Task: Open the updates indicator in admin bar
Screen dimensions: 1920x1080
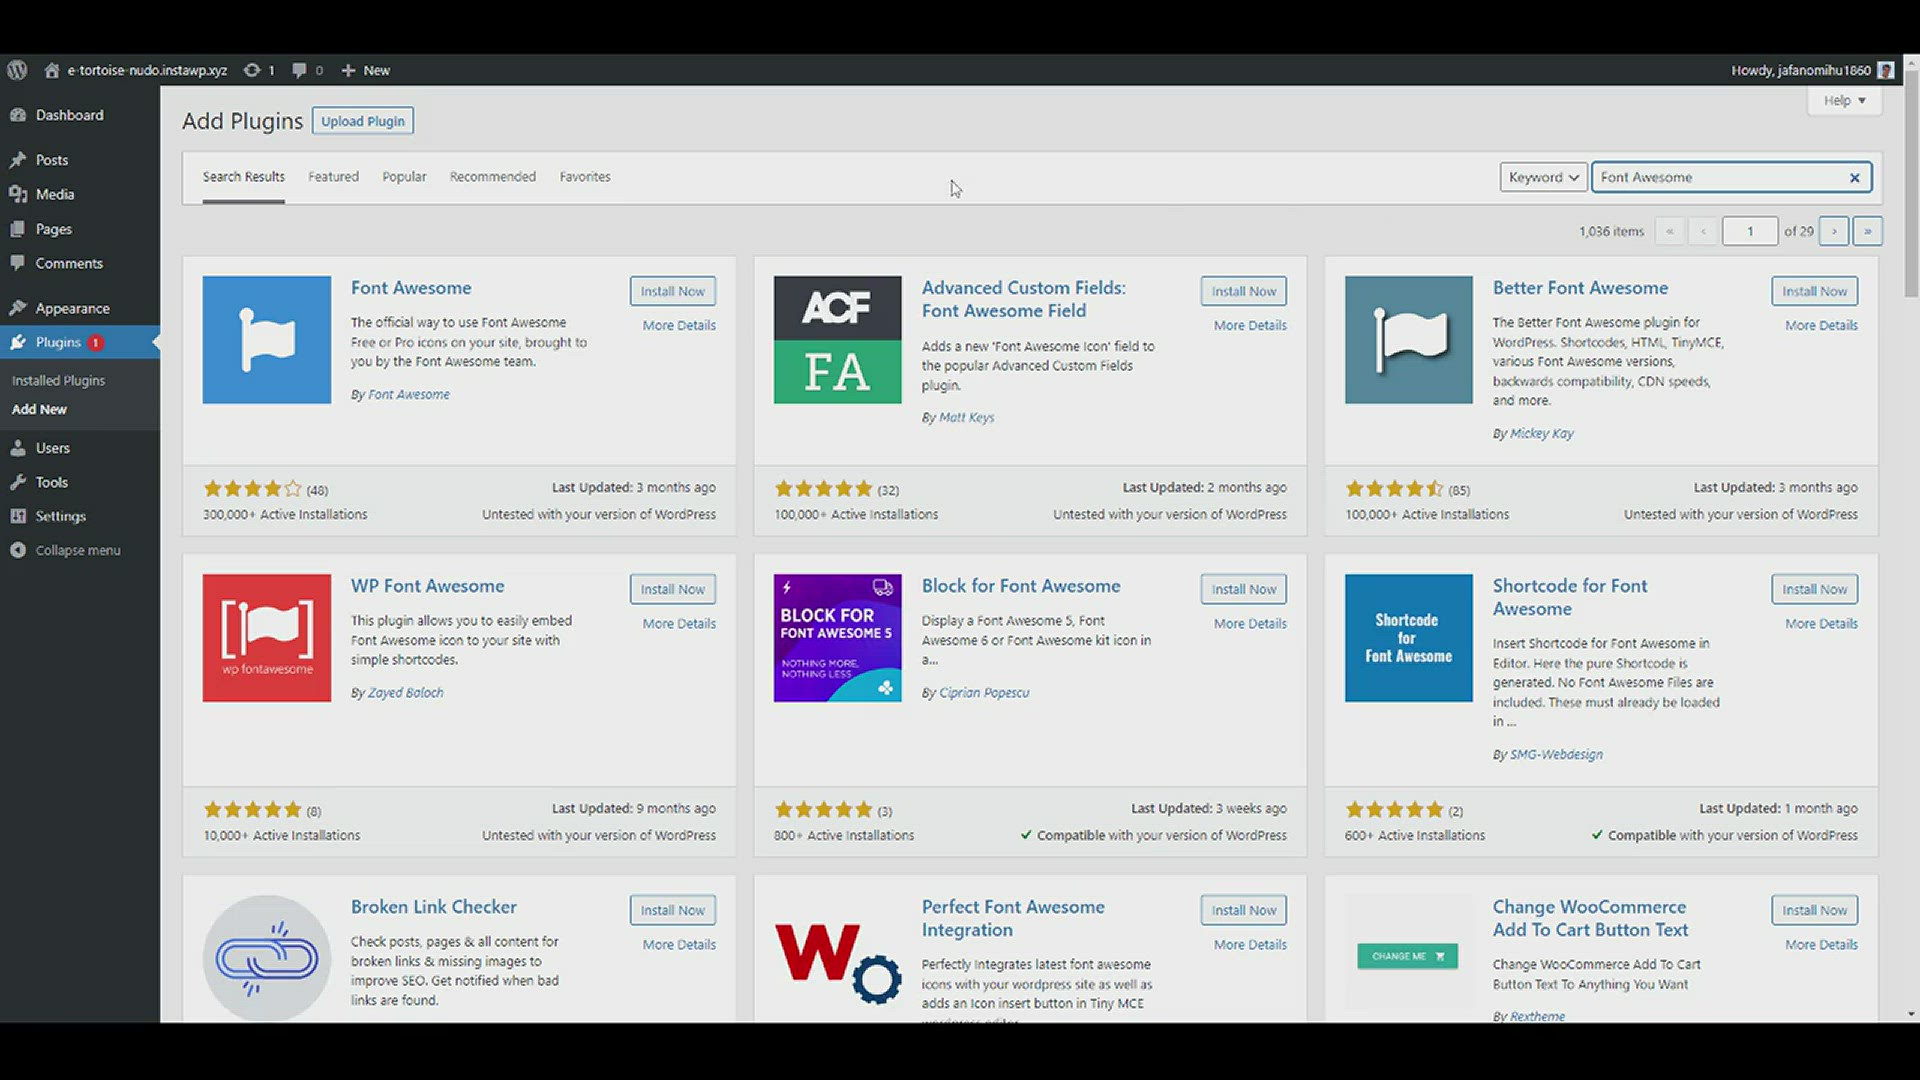Action: point(259,70)
